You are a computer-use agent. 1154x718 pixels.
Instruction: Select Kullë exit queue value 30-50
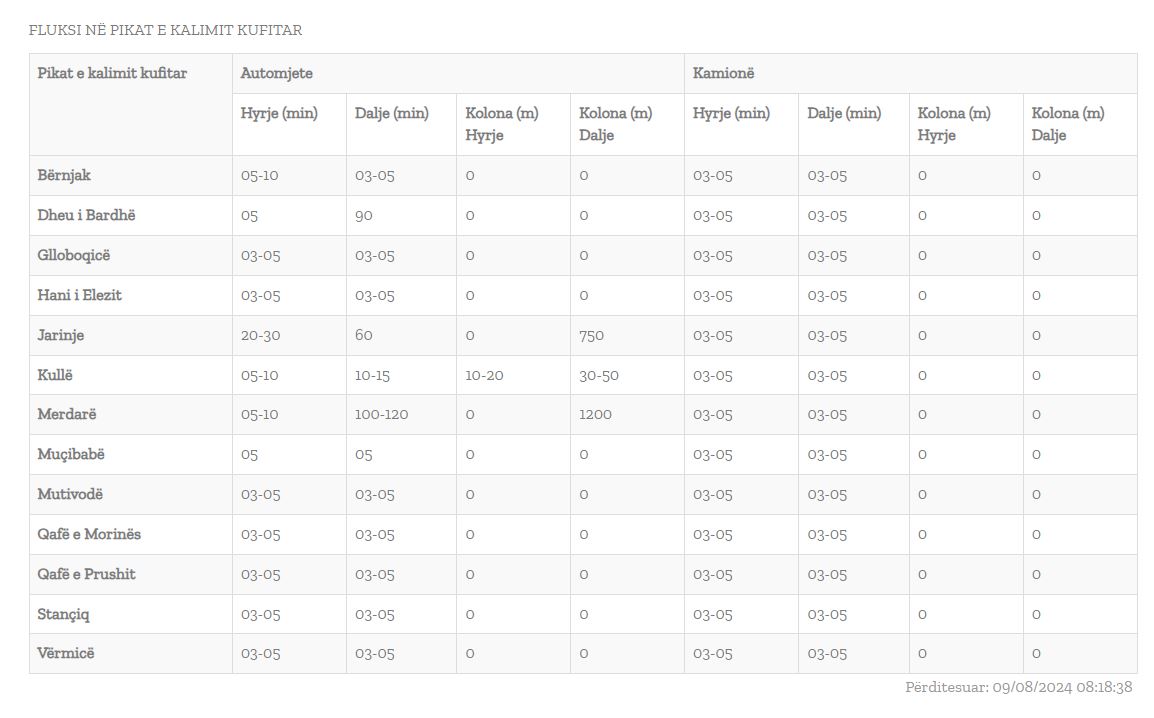pos(598,375)
